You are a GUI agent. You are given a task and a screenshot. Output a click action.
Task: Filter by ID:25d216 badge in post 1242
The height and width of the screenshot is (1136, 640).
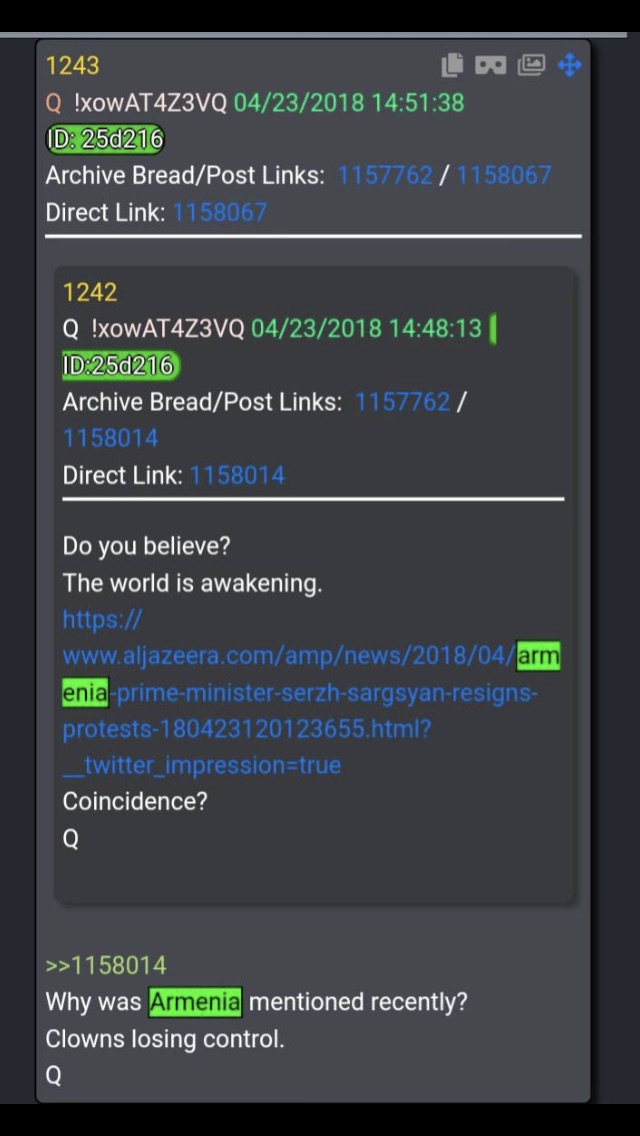(120, 366)
